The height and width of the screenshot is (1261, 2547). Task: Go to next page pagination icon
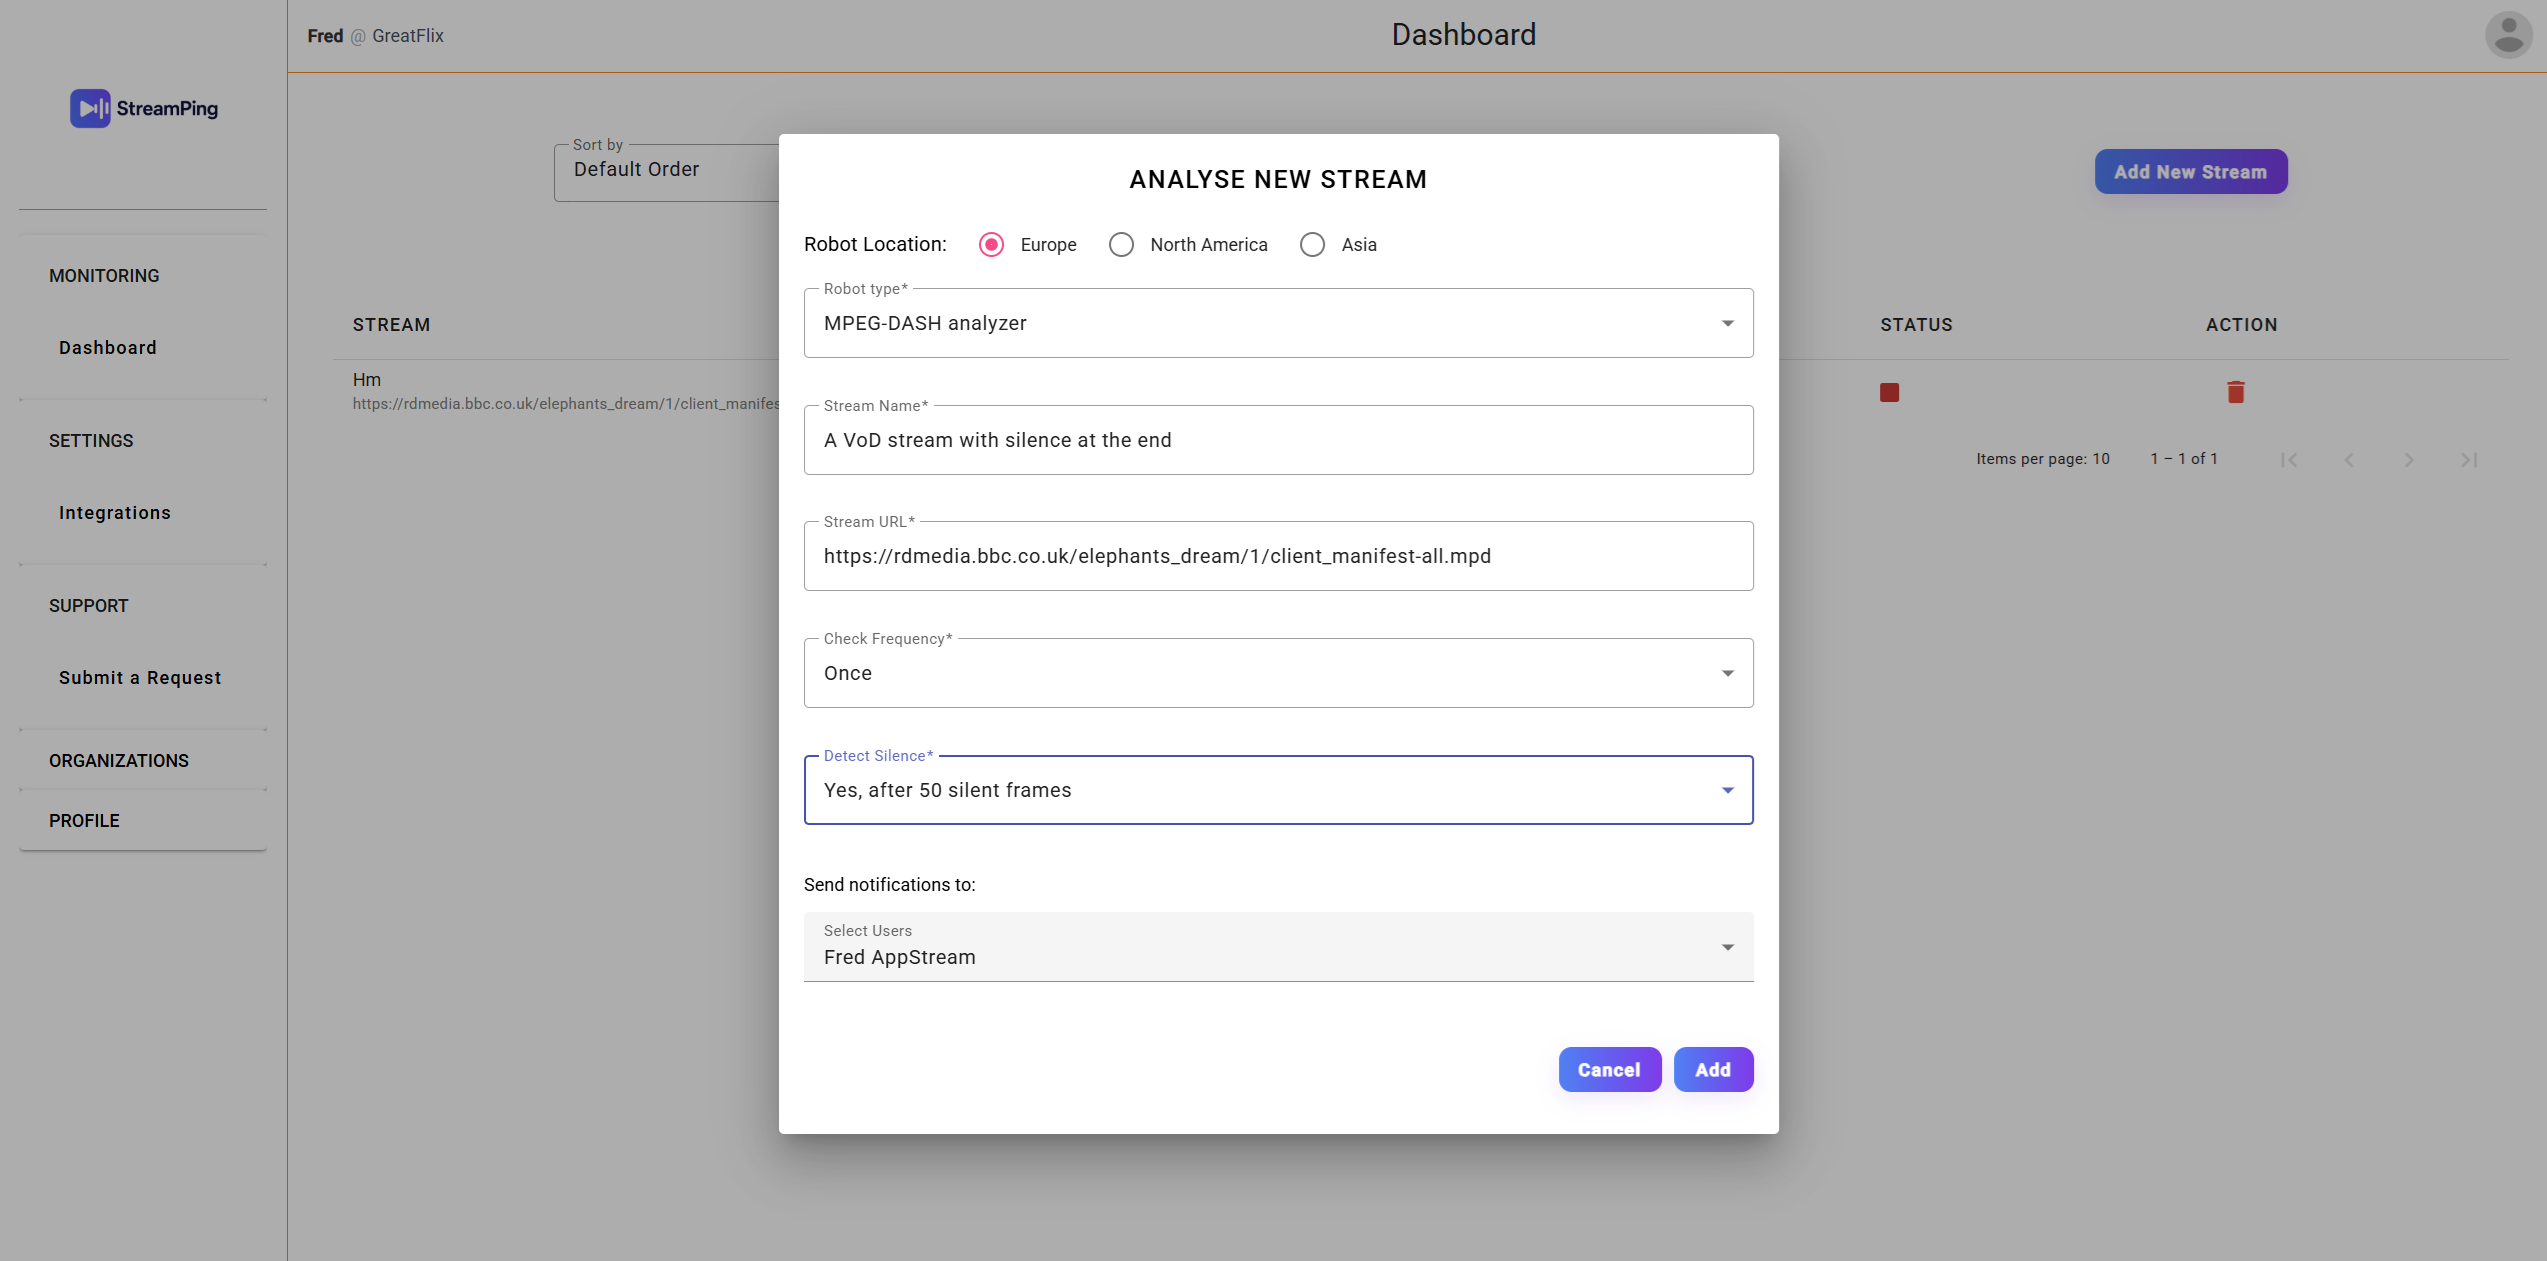pos(2409,460)
